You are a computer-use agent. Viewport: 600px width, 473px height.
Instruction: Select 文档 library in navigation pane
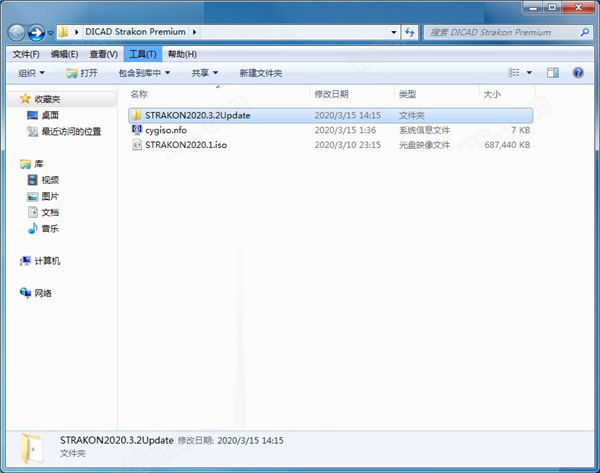(43, 212)
